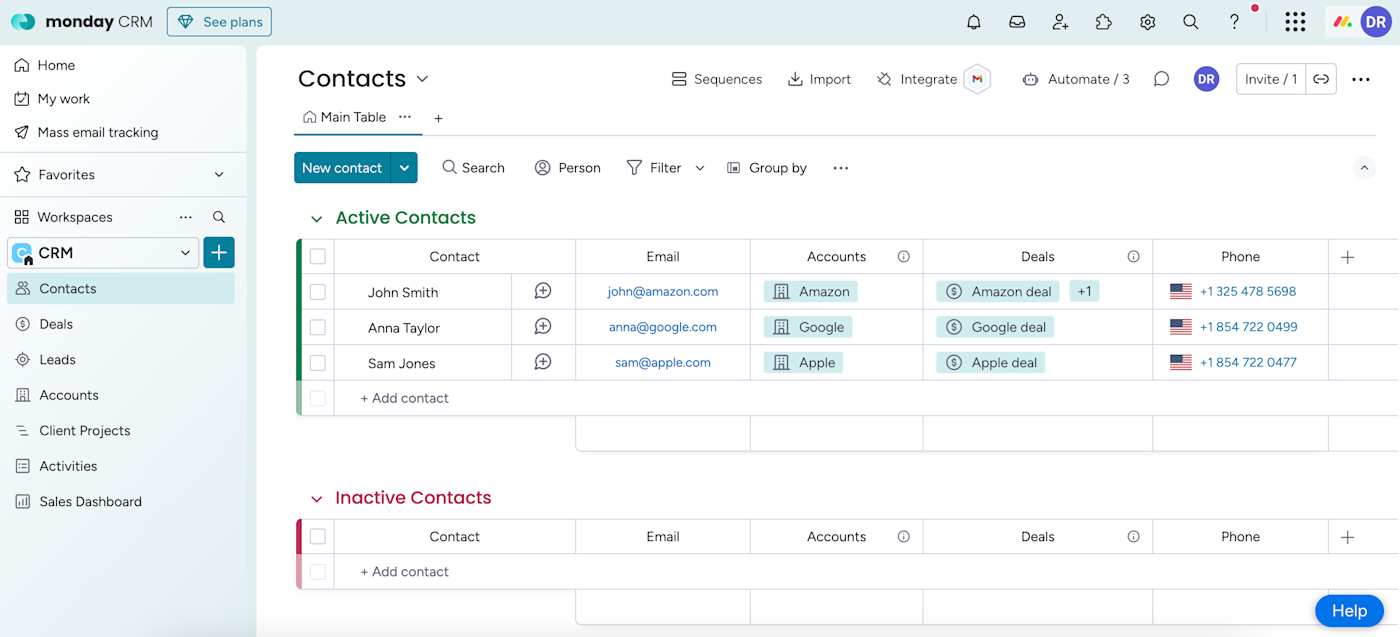This screenshot has width=1400, height=637.
Task: Add a column to Inactive Contacts table
Action: tap(1348, 537)
